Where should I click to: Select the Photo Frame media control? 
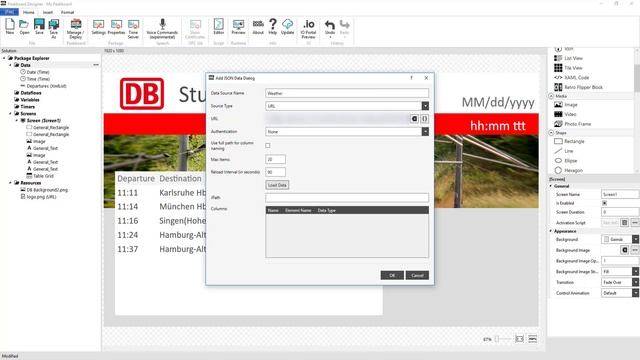coord(573,124)
